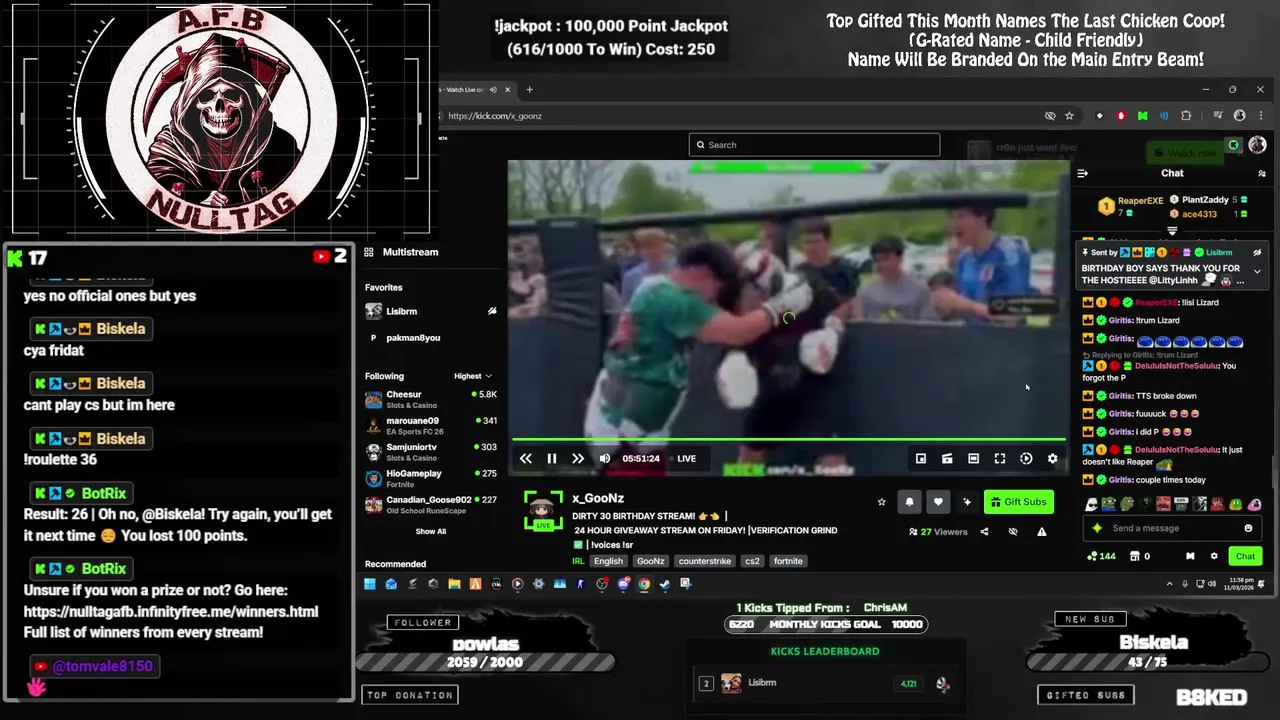The width and height of the screenshot is (1280, 720).
Task: Toggle the follow heart for x_GooNz
Action: coord(938,502)
